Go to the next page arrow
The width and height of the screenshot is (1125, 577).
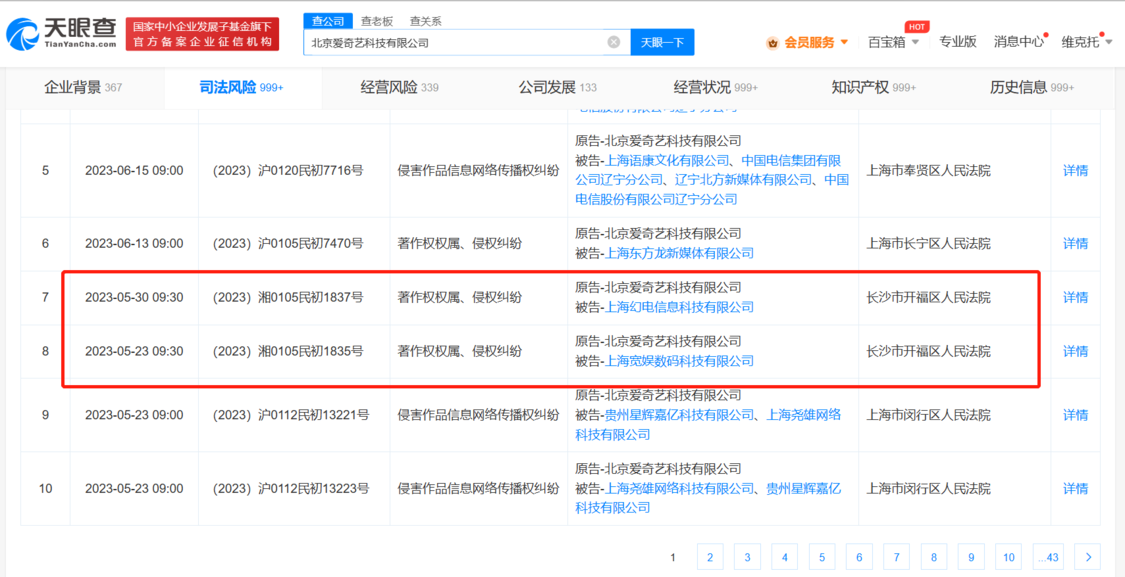1088,556
